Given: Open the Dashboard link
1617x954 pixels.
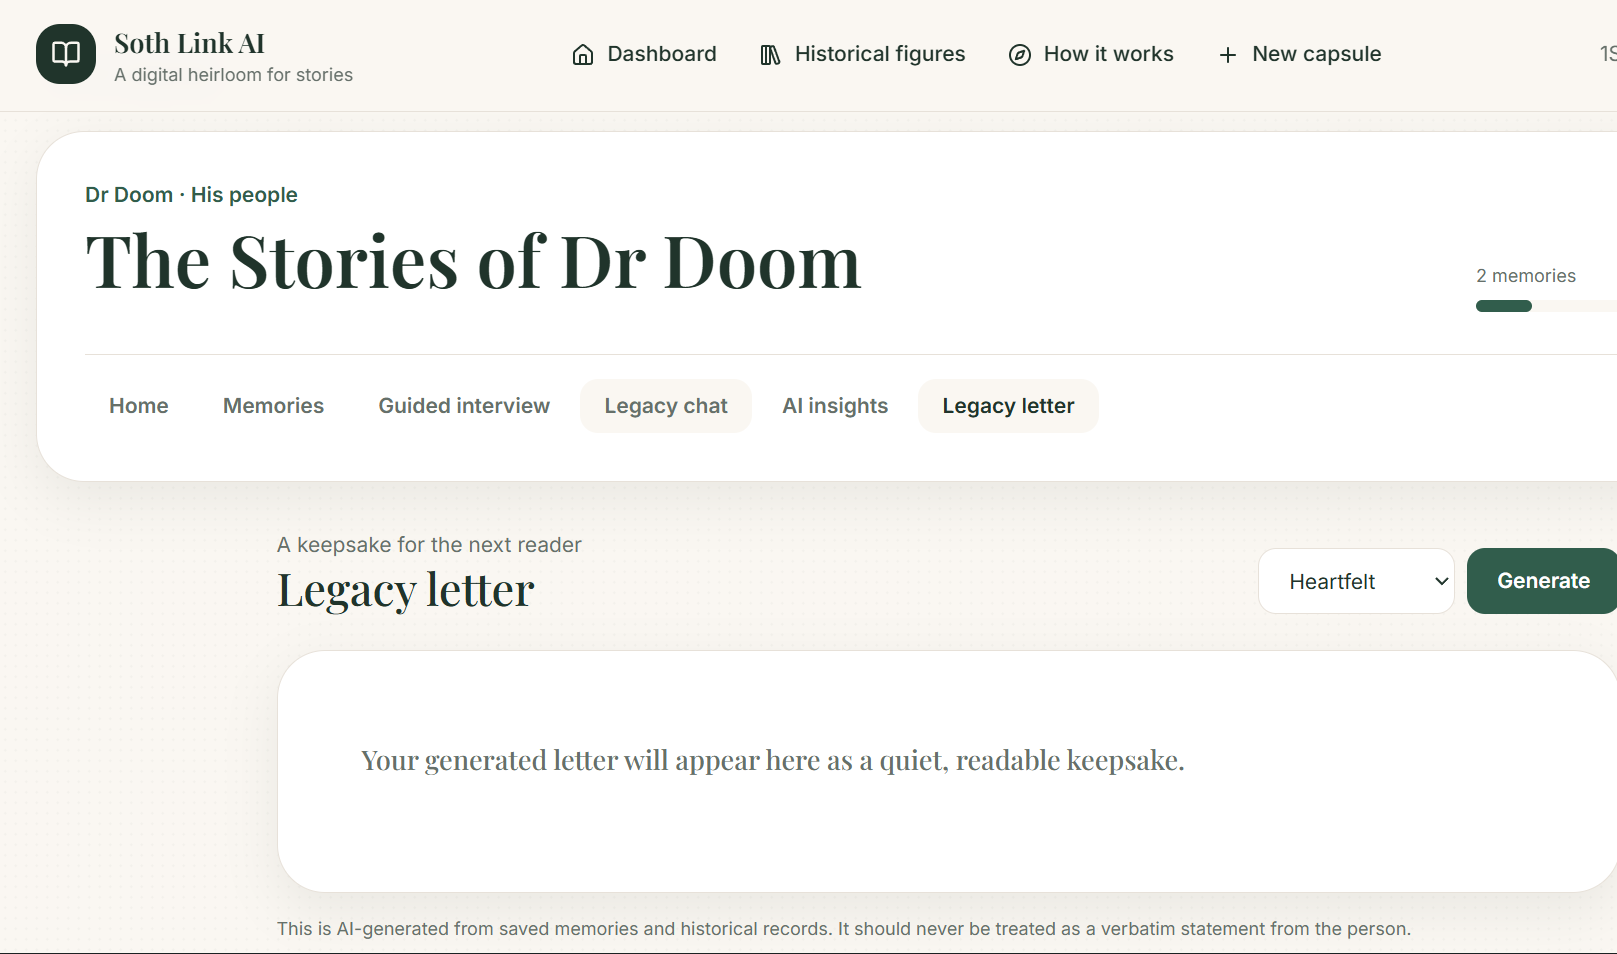Looking at the screenshot, I should pos(644,54).
